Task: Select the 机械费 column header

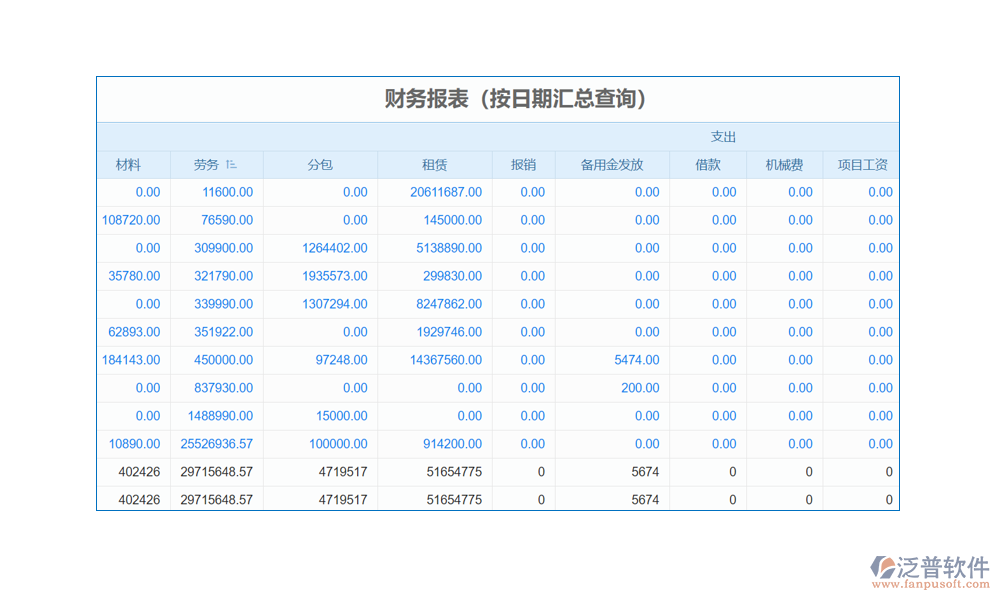Action: click(785, 165)
